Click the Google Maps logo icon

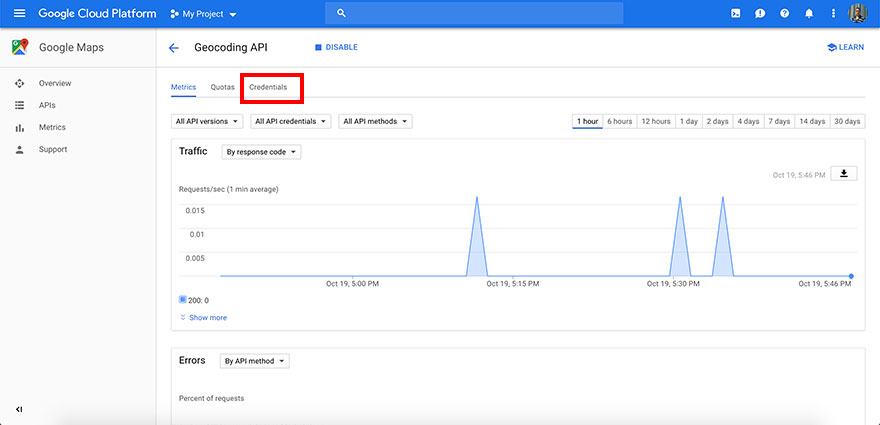click(x=20, y=47)
